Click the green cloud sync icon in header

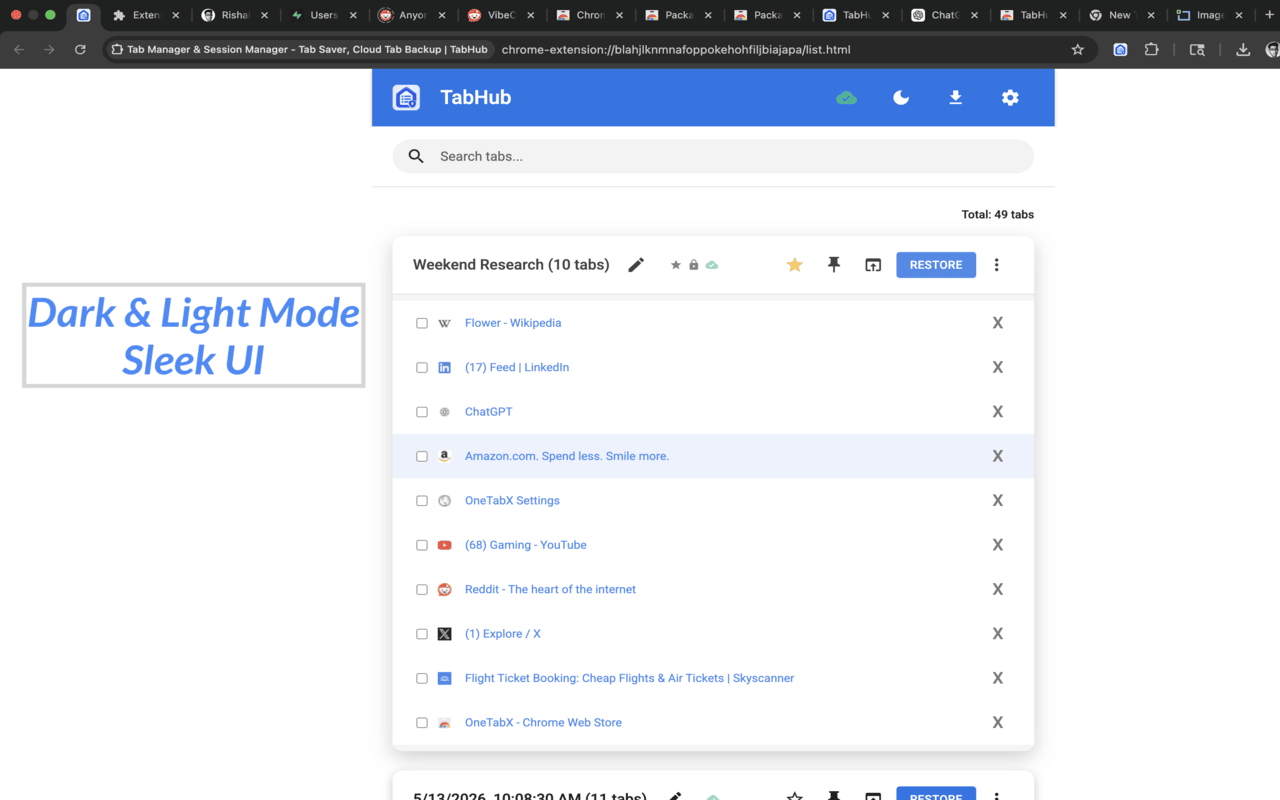847,98
